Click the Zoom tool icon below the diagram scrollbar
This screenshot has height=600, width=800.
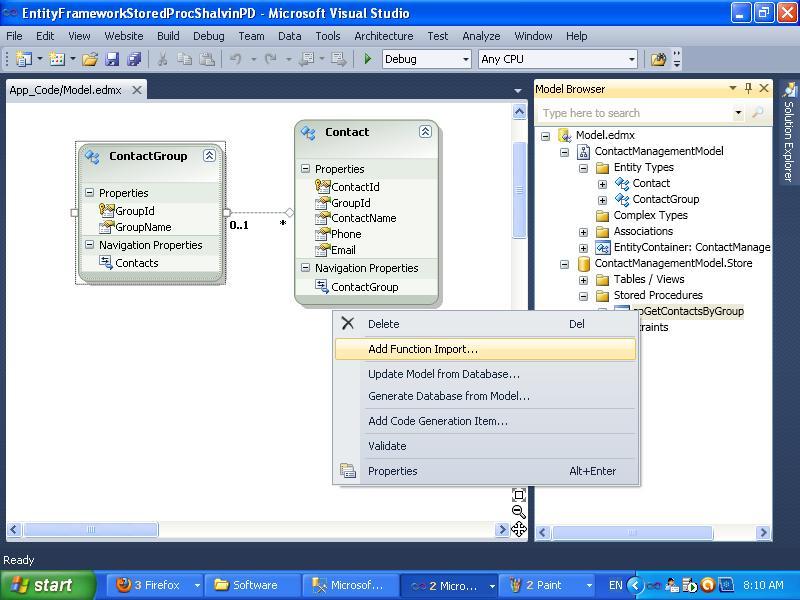coord(519,510)
